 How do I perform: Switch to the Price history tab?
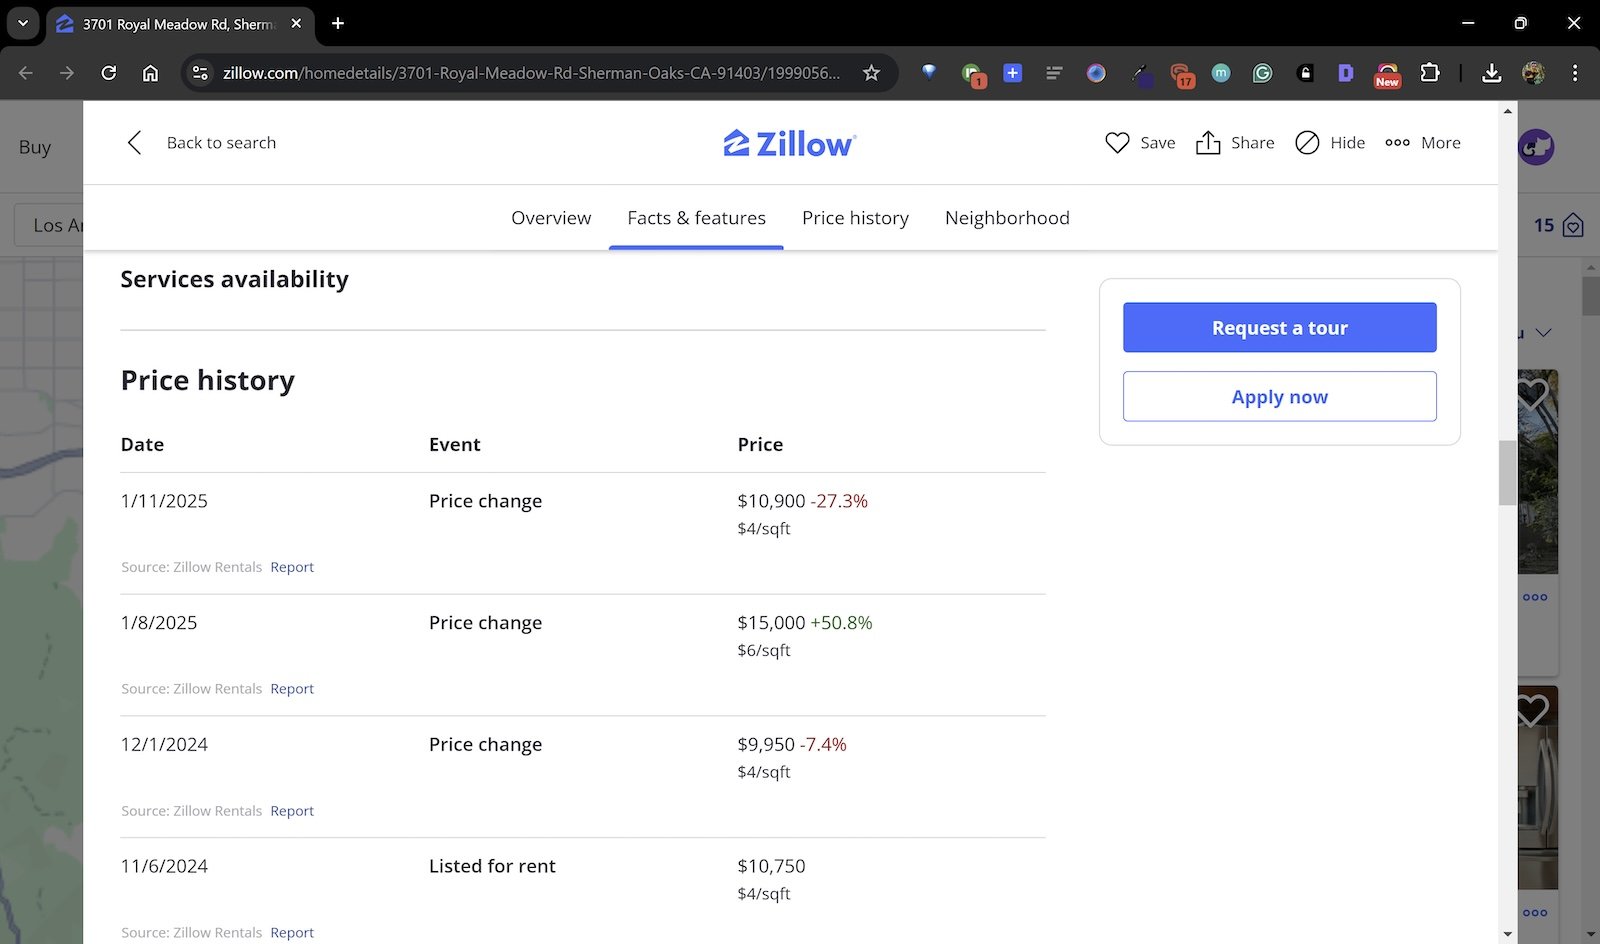(855, 218)
